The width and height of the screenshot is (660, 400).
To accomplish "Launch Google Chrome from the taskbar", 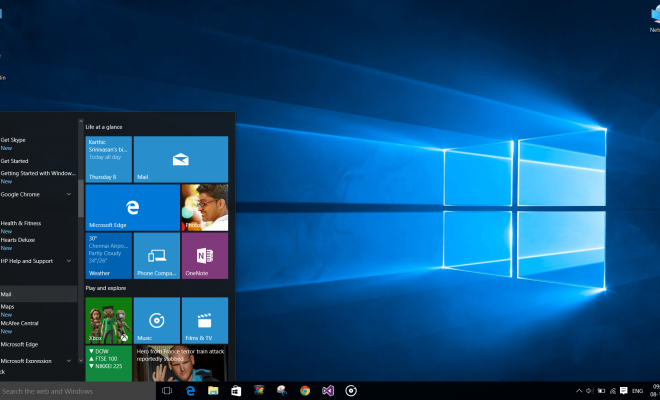I will 305,391.
